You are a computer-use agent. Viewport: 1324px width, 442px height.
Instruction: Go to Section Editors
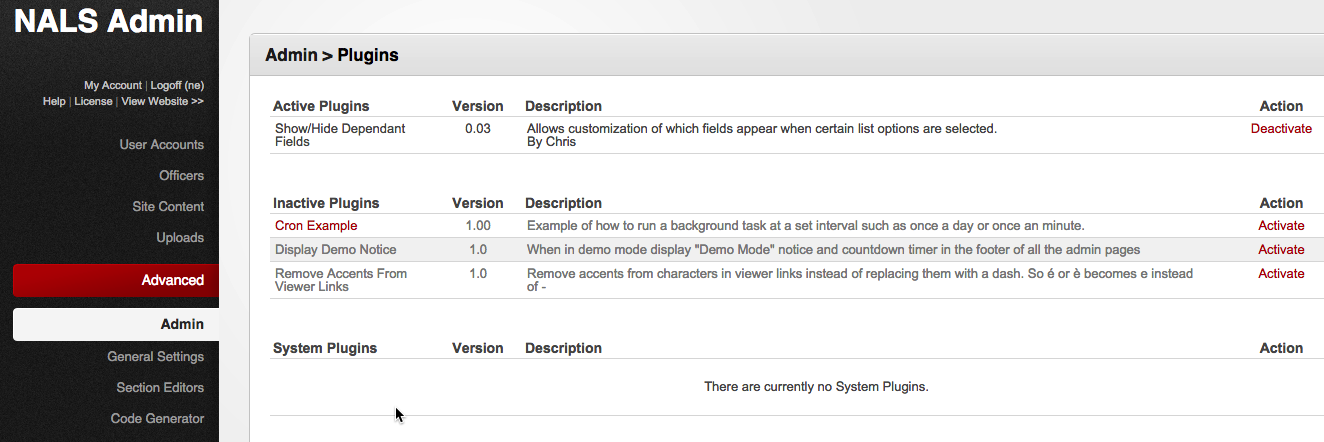(160, 388)
